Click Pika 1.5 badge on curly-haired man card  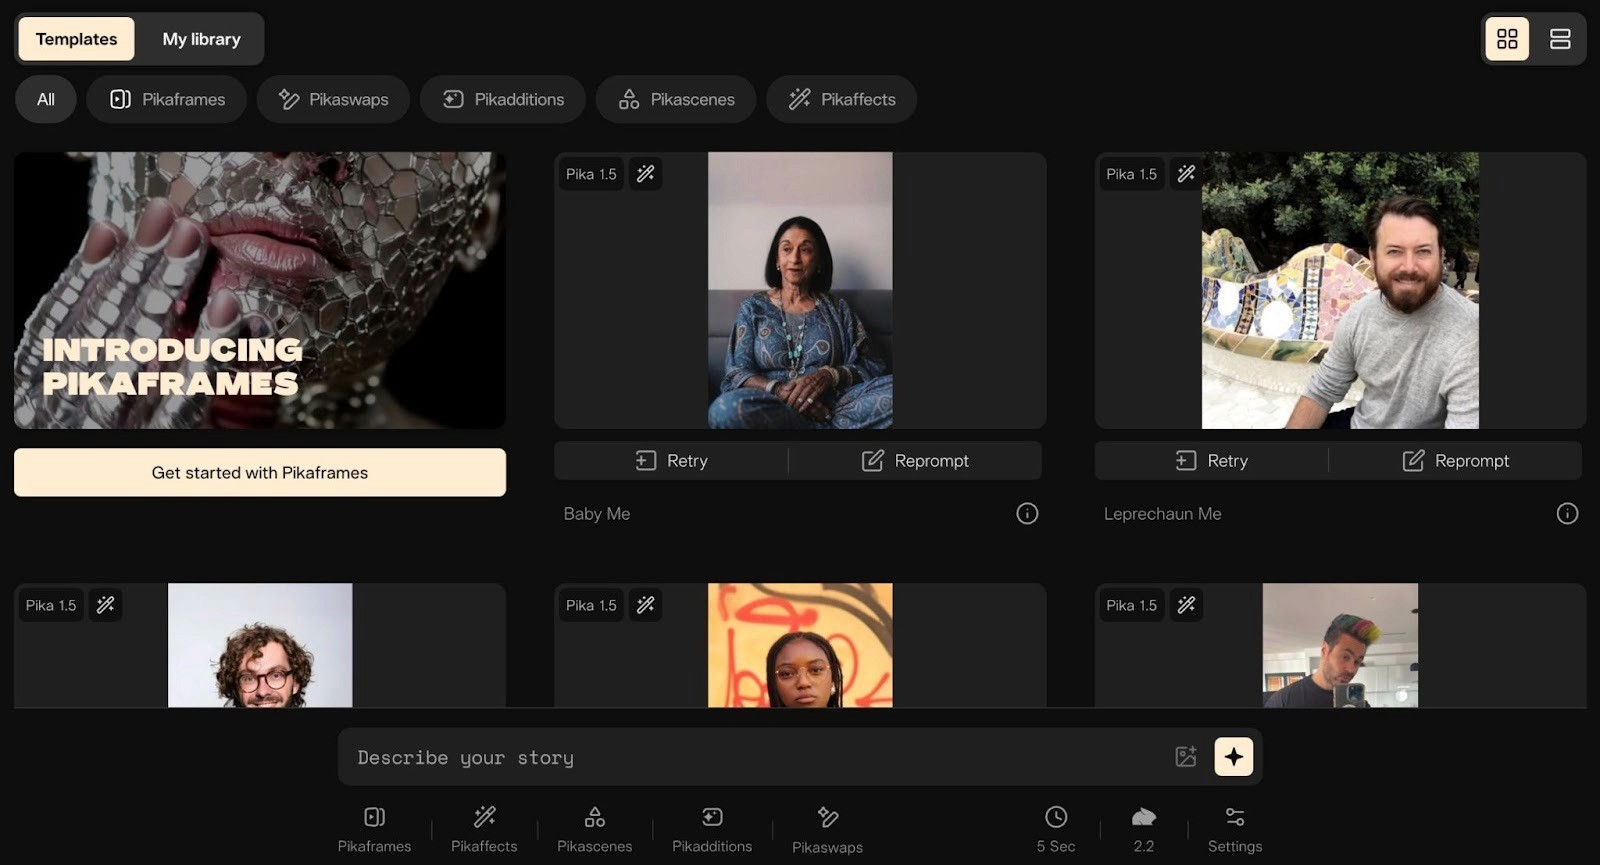(51, 605)
